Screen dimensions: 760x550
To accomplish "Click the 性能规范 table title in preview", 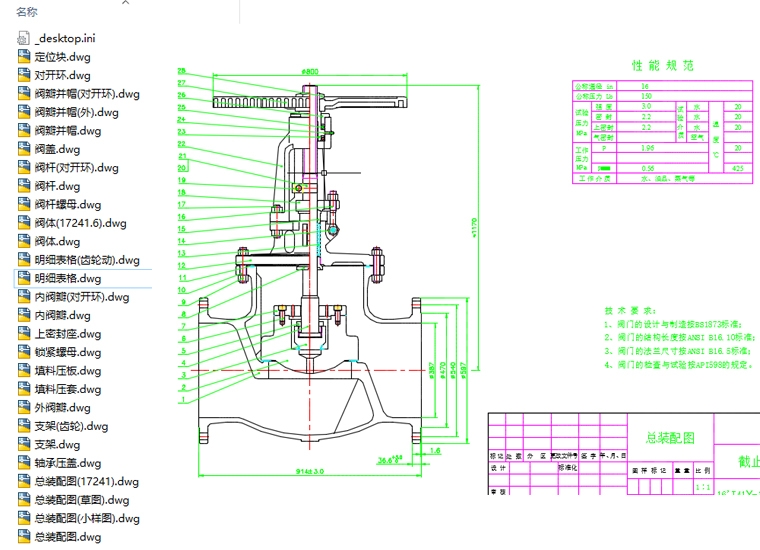I will 662,65.
